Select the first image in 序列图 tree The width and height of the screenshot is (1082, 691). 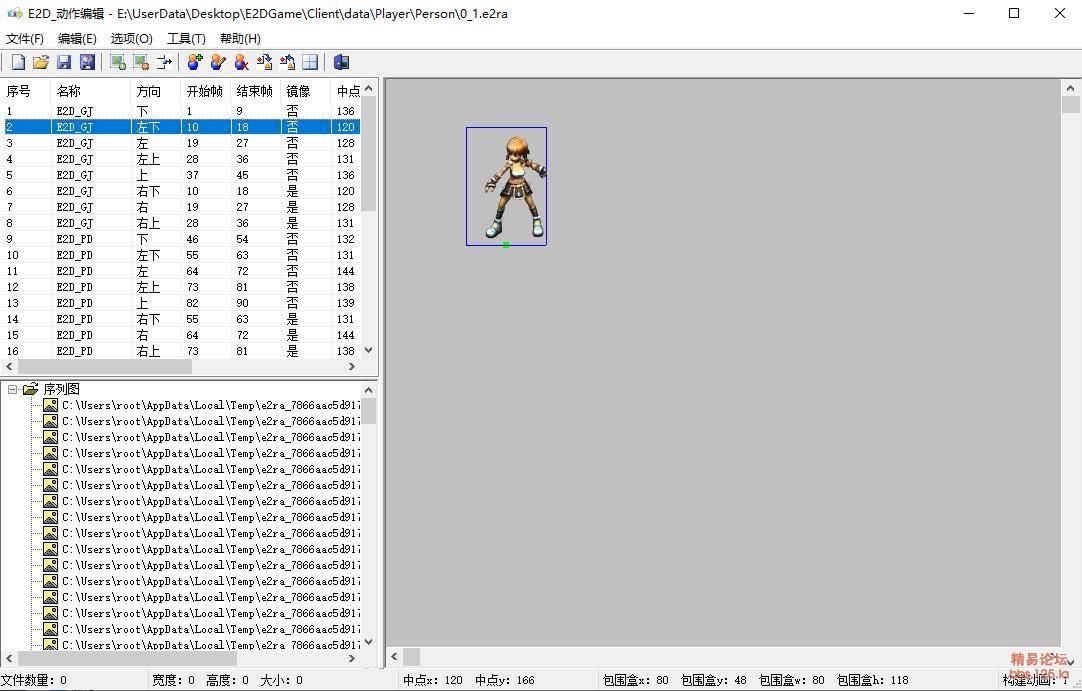pyautogui.click(x=200, y=405)
